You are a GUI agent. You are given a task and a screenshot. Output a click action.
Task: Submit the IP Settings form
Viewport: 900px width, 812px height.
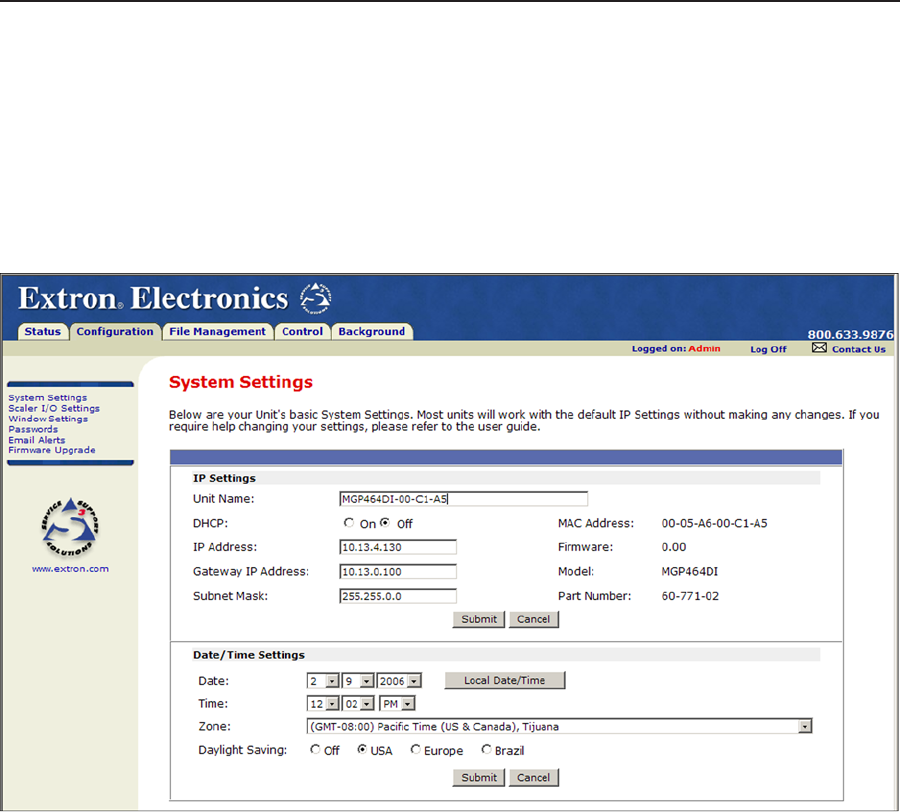pyautogui.click(x=479, y=619)
